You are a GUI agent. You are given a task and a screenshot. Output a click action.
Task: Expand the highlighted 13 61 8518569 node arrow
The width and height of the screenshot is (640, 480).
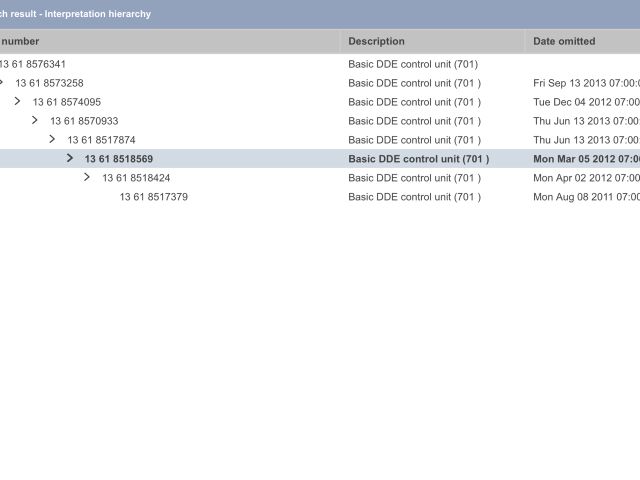coord(70,158)
